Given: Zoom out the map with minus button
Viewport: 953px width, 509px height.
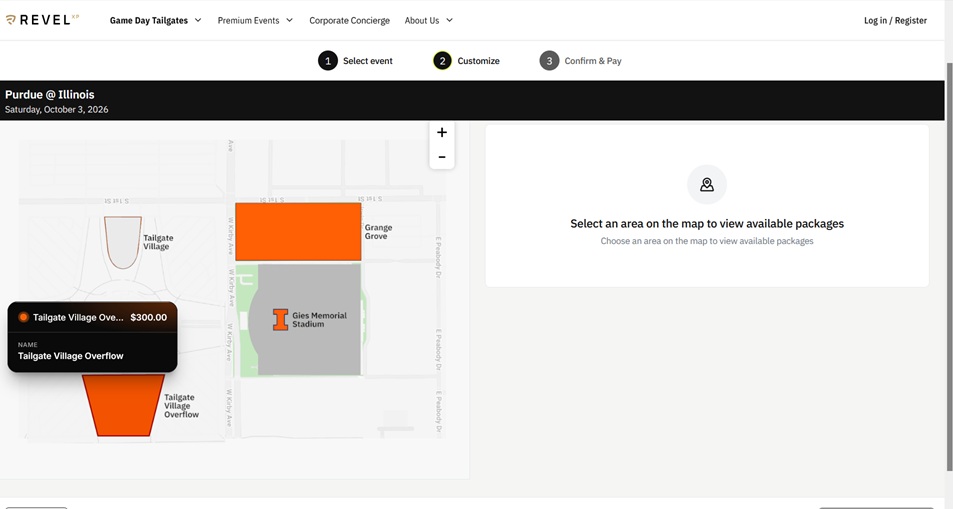Looking at the screenshot, I should pos(442,157).
